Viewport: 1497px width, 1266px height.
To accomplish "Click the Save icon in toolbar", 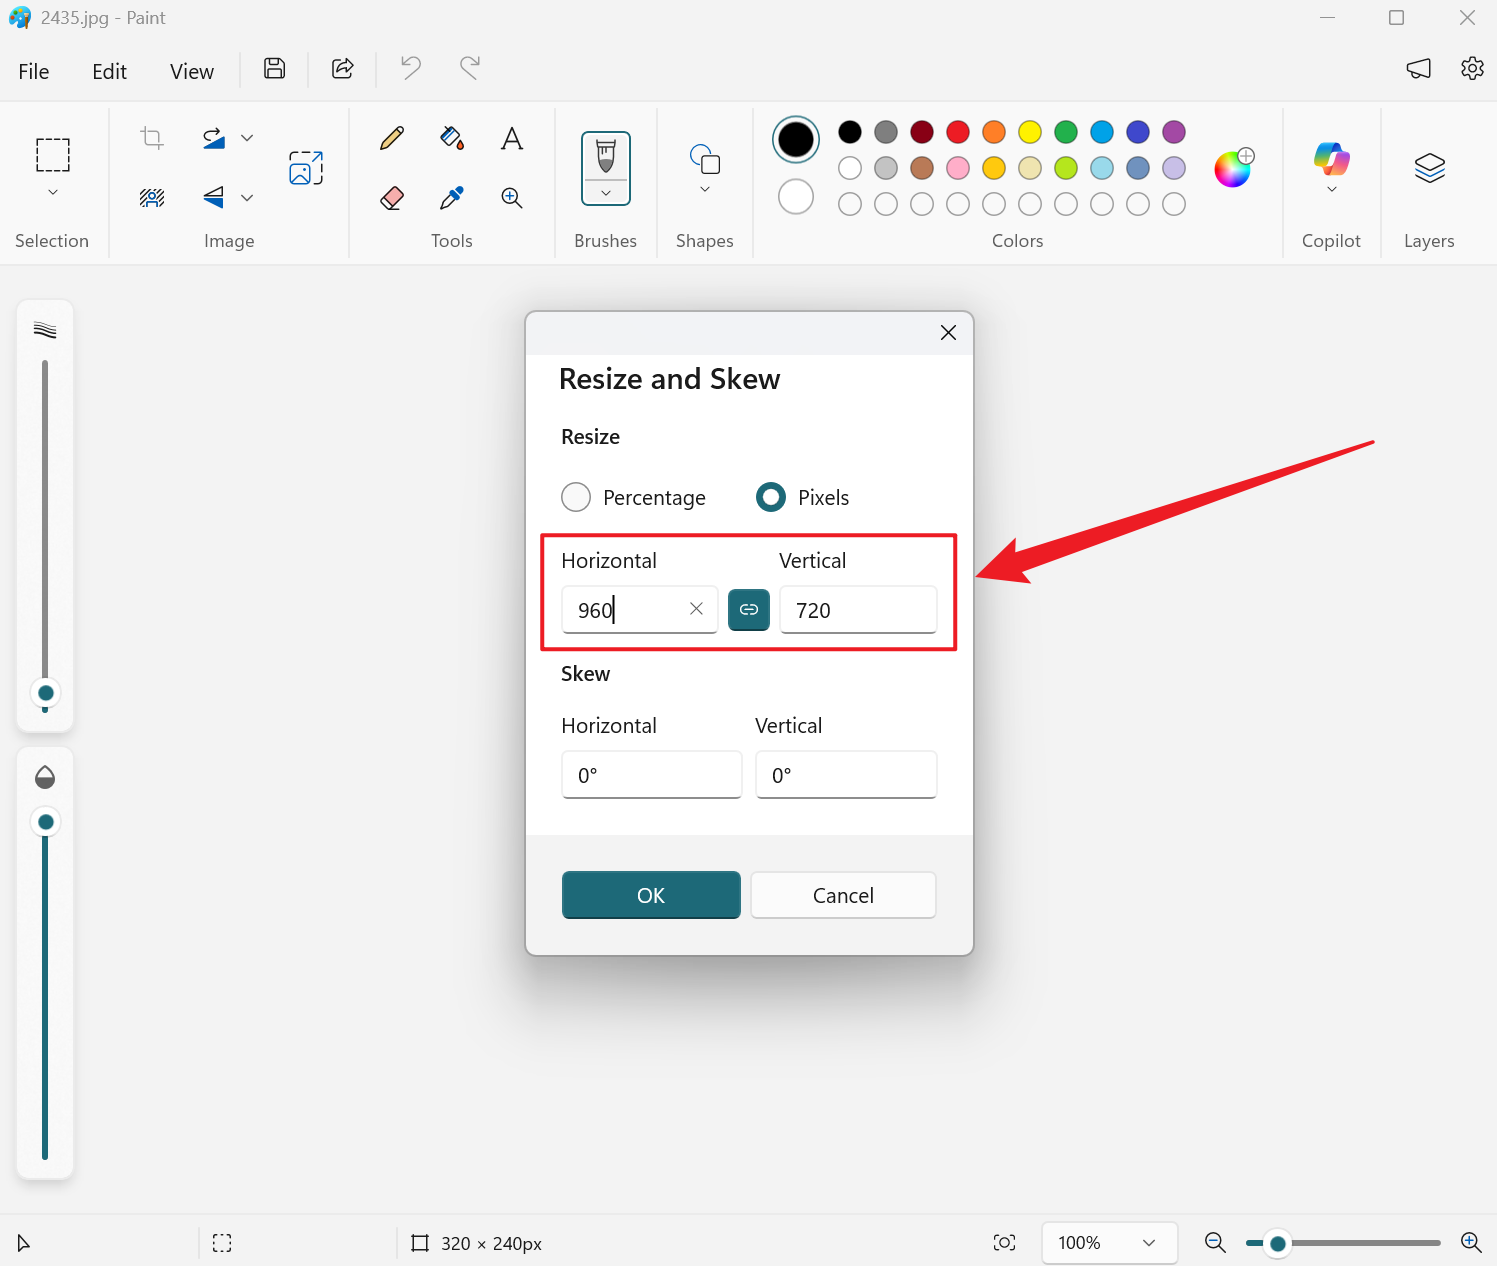I will tap(274, 68).
